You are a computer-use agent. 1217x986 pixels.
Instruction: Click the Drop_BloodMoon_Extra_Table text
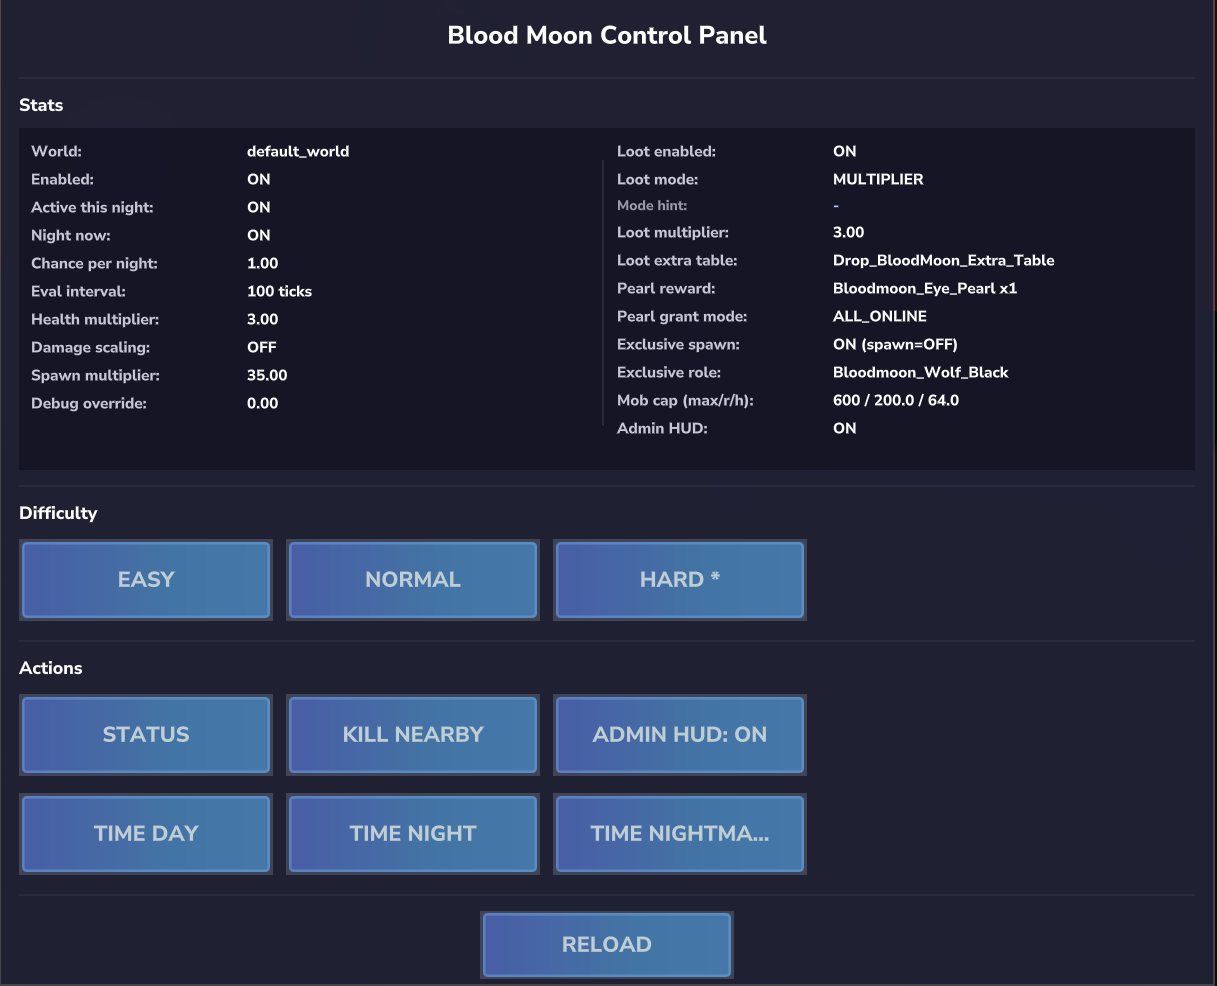pyautogui.click(x=943, y=261)
